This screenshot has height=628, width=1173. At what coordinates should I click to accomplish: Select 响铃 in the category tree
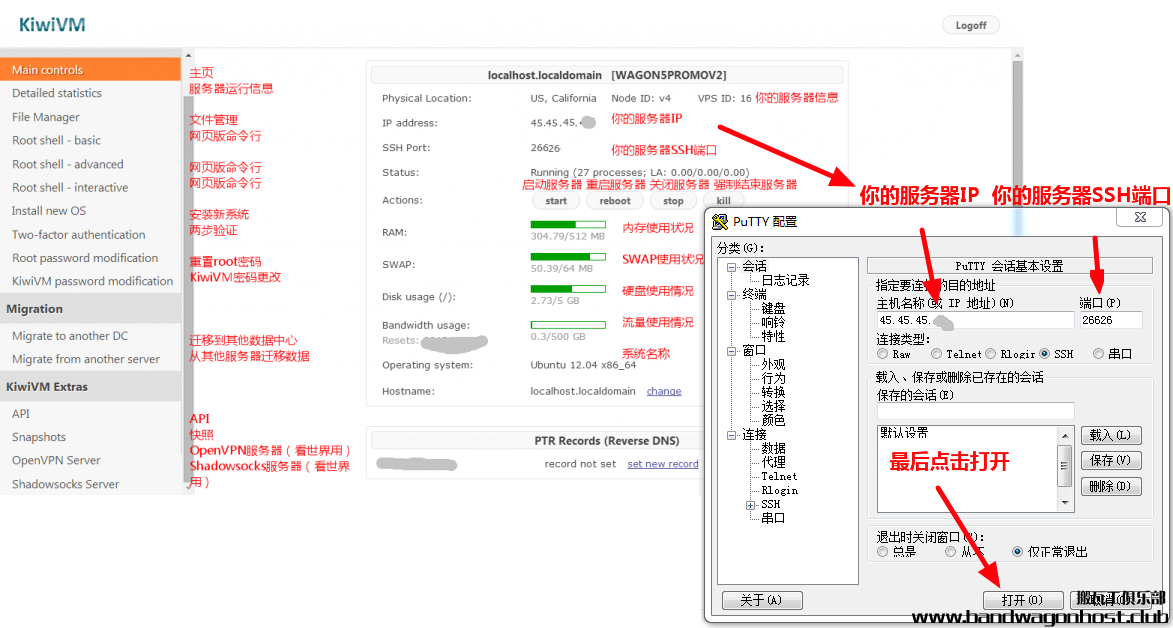(774, 323)
